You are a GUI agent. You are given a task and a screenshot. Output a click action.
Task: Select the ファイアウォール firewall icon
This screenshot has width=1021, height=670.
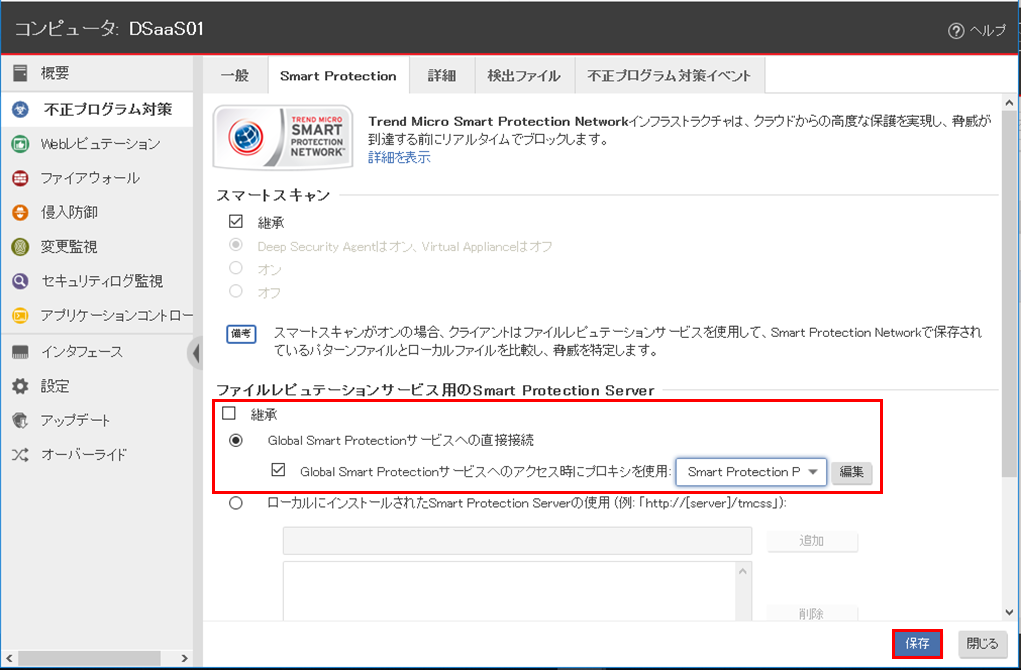click(20, 179)
